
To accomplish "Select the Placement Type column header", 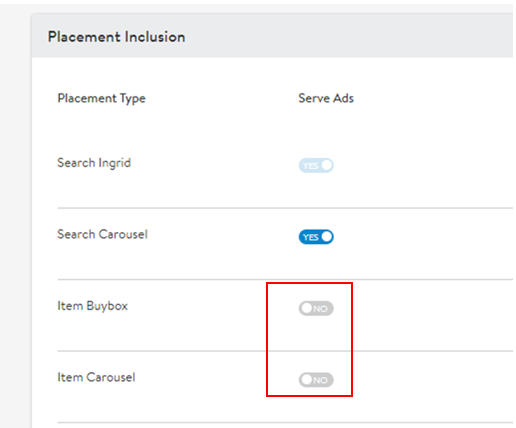I will pyautogui.click(x=101, y=98).
